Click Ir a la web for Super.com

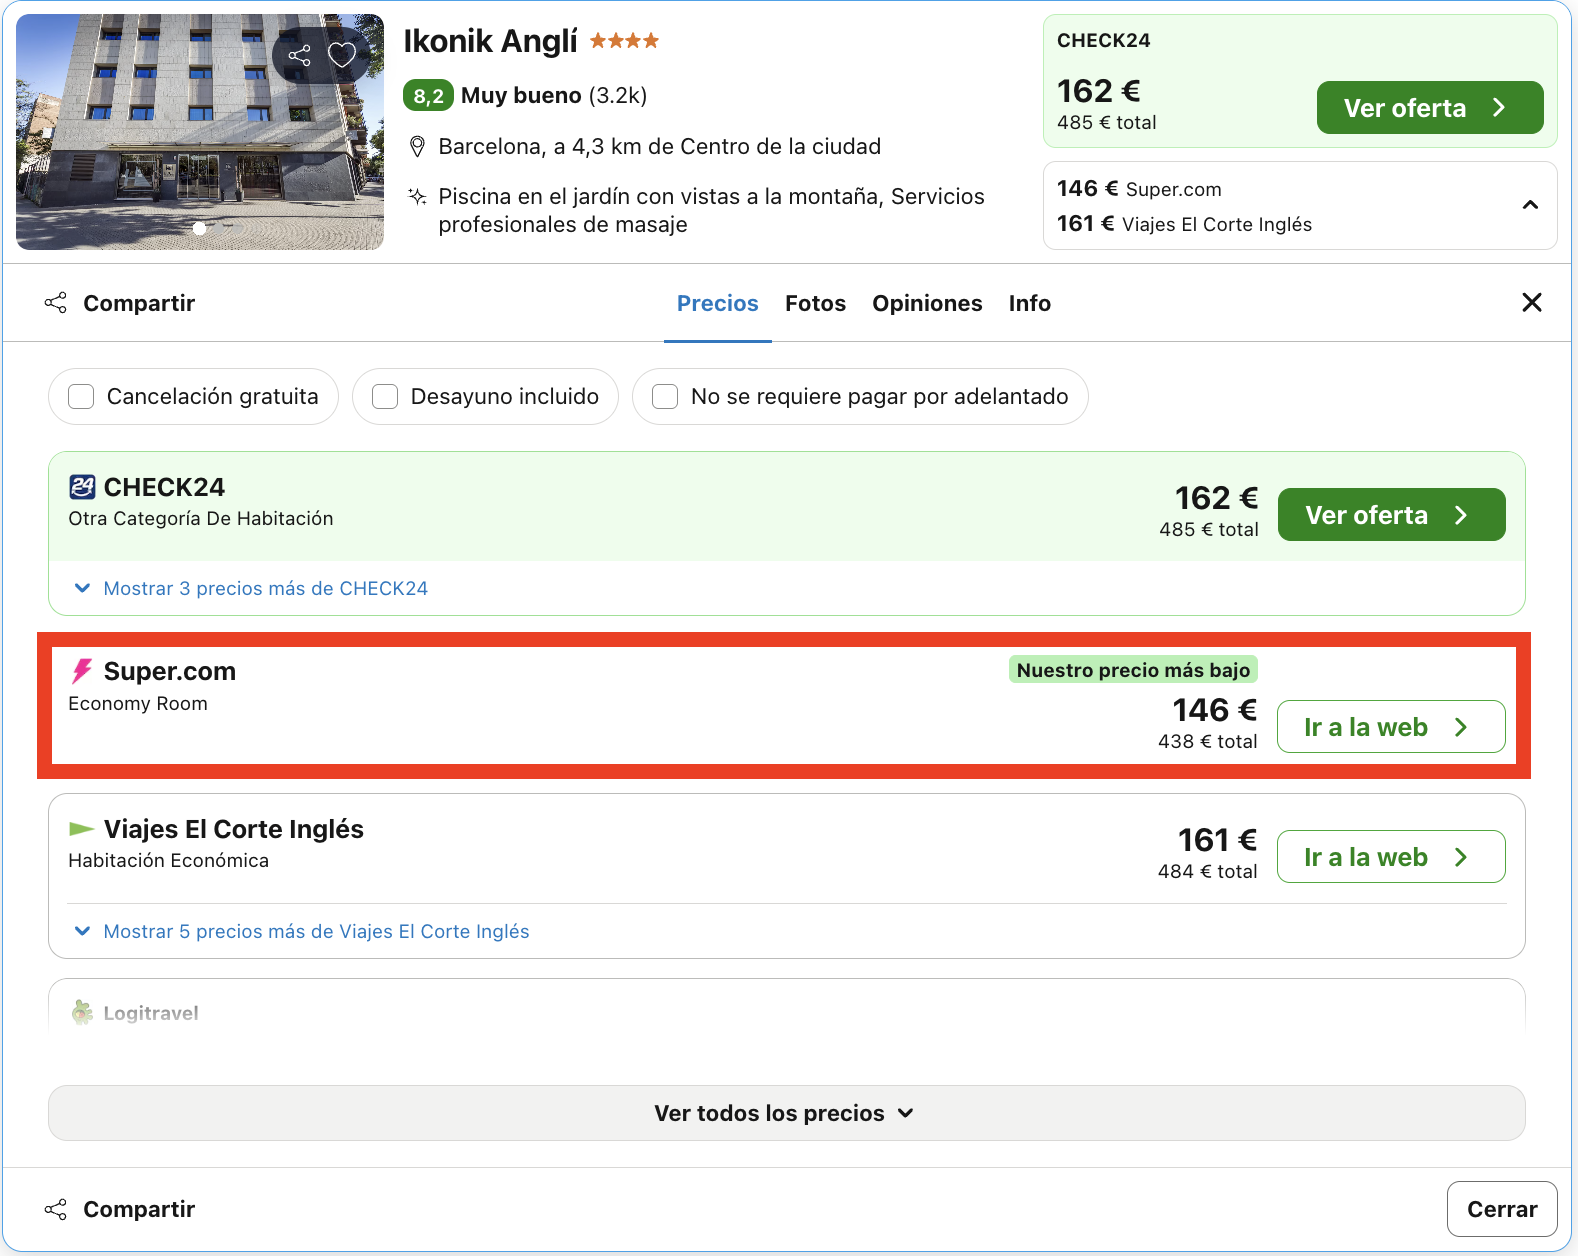[1391, 727]
